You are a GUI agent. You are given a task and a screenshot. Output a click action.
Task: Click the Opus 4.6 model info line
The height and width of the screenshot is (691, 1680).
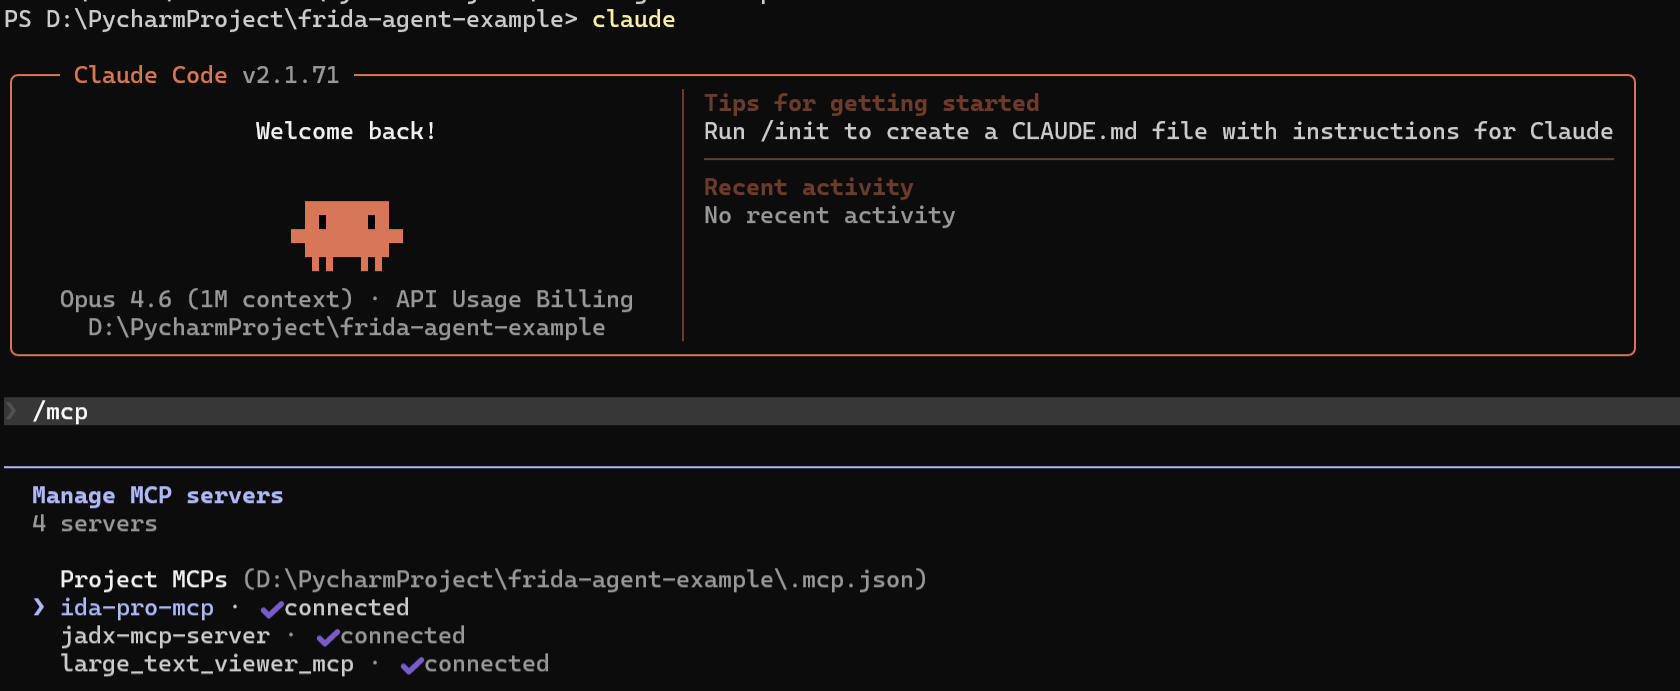click(x=346, y=299)
